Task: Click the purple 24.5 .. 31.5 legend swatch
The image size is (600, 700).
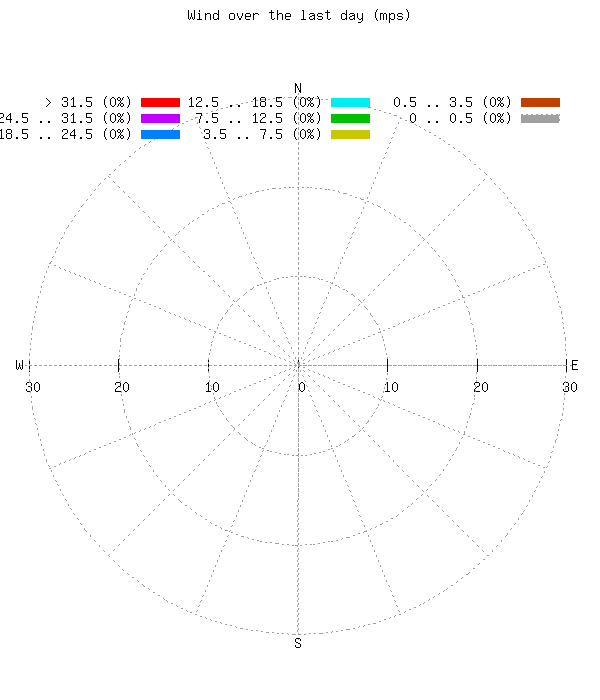Action: point(160,118)
